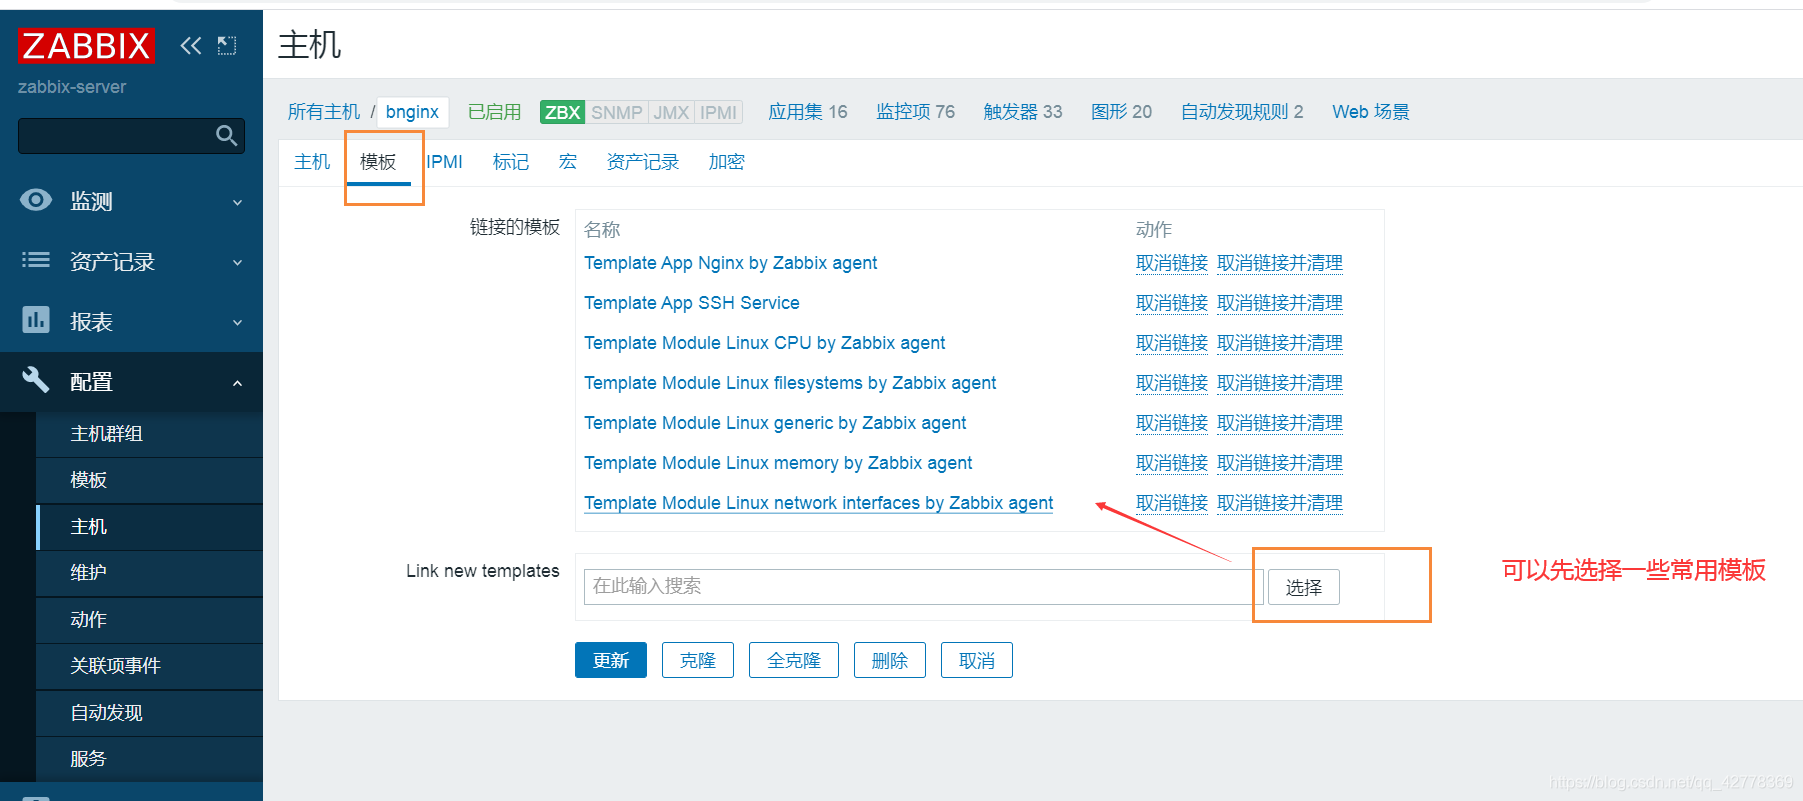Screen dimensions: 1803x801
Task: Click the 更新 button
Action: click(x=611, y=660)
